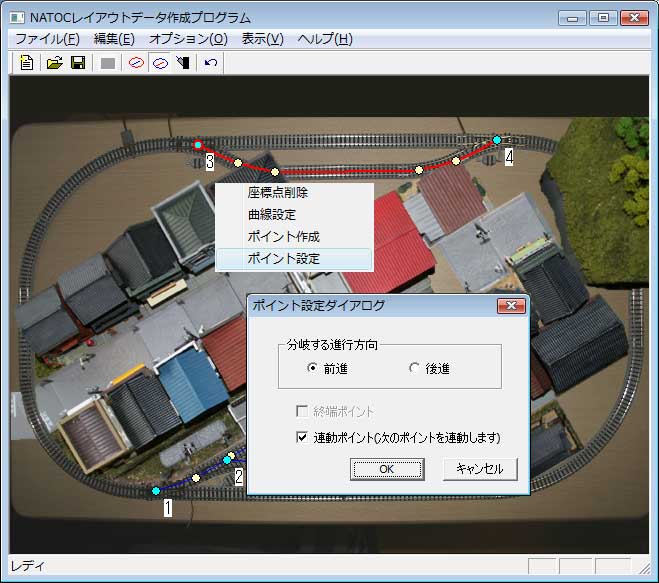The image size is (659, 583).
Task: Click OK in the point settings dialog
Action: pos(387,469)
